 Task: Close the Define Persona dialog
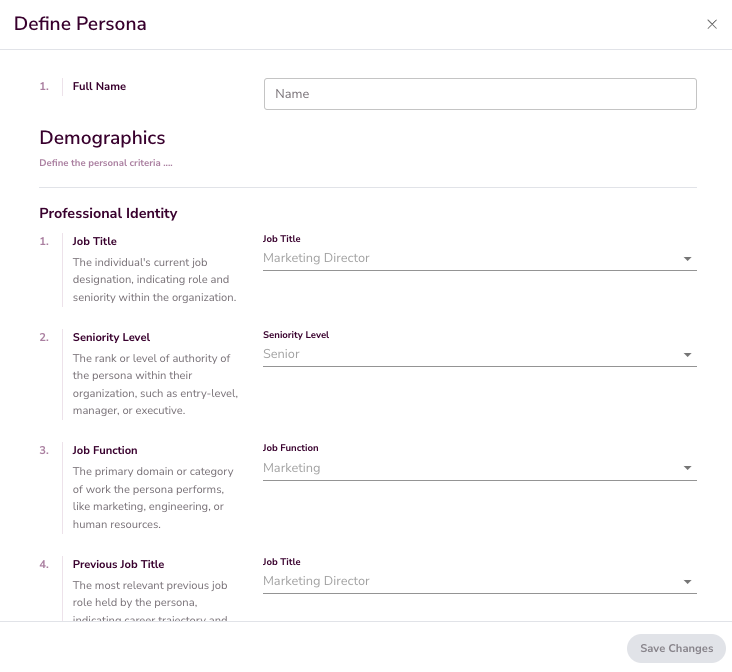pos(712,24)
